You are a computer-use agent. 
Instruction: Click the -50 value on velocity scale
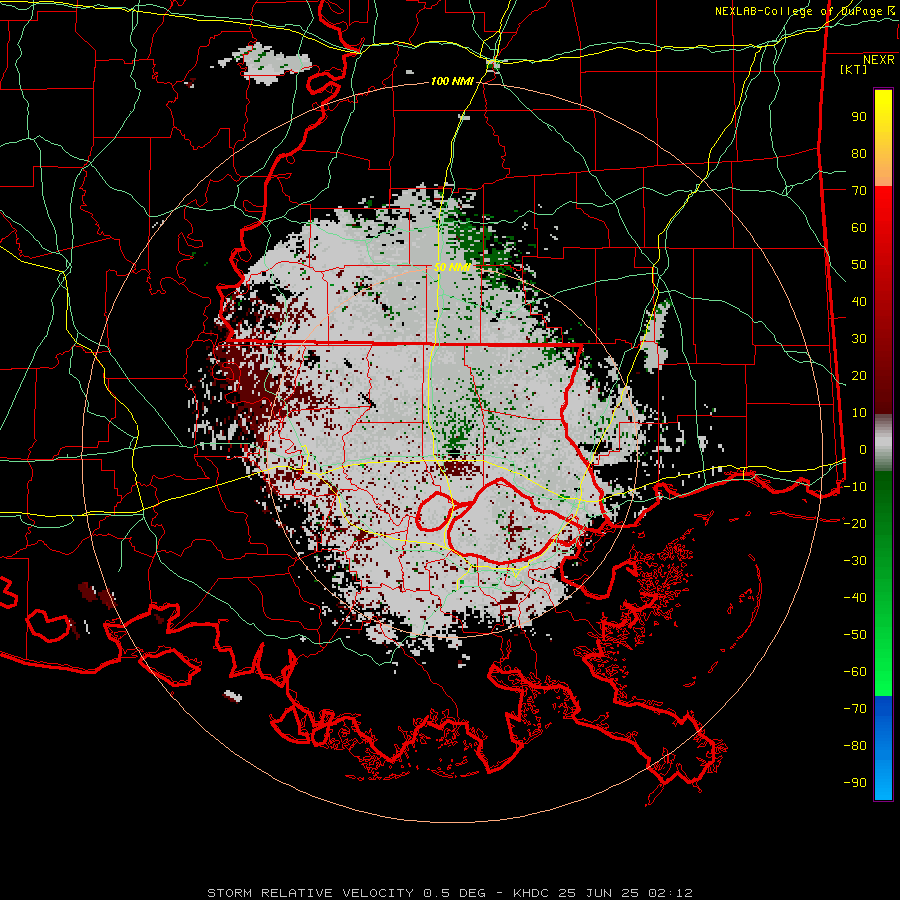(x=855, y=634)
